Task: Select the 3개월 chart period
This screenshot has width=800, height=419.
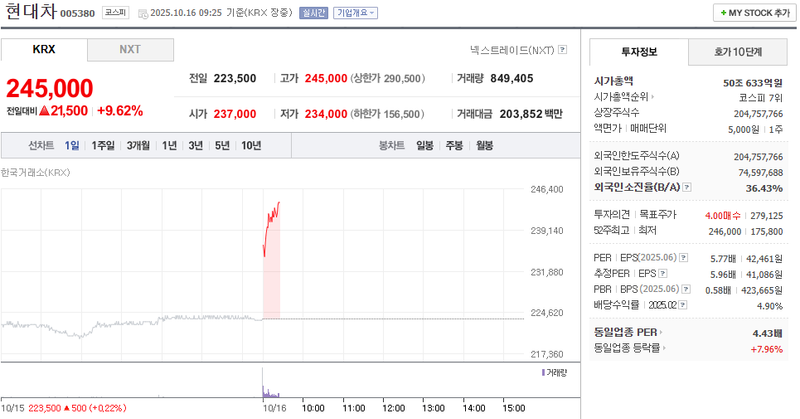Action: pyautogui.click(x=138, y=146)
